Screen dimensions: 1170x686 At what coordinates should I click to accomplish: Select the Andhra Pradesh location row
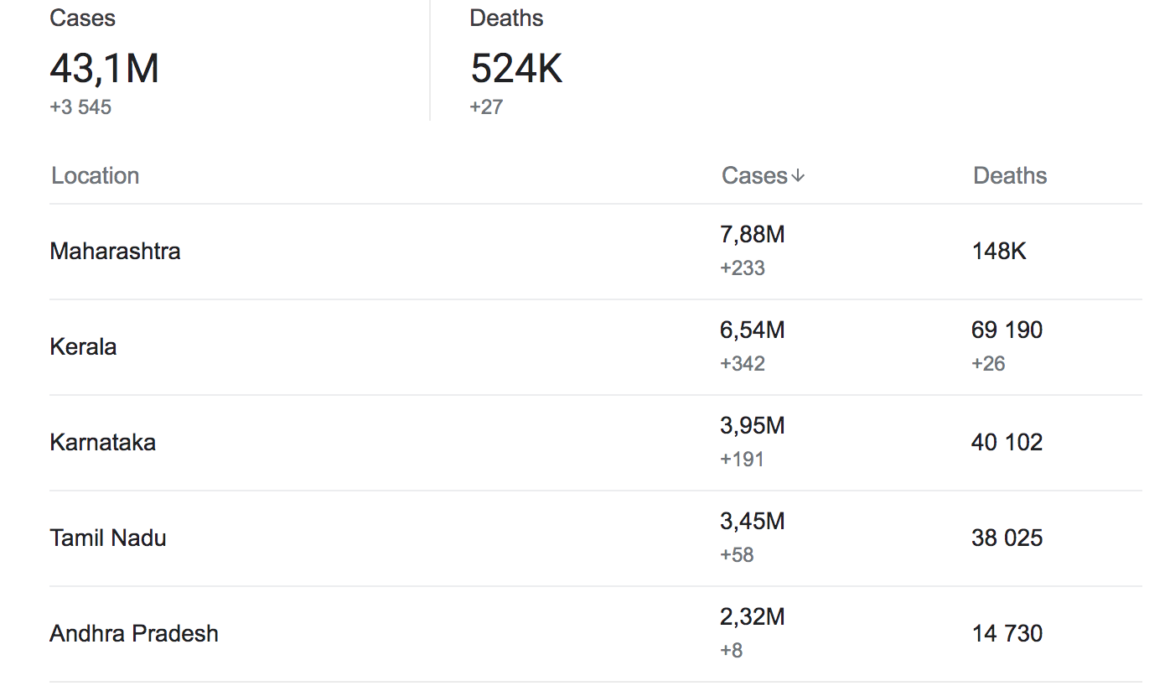(134, 634)
